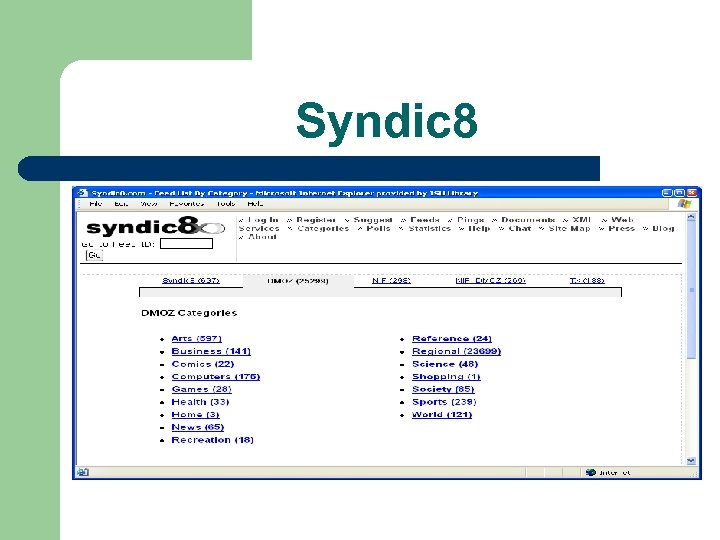Open the Recreation (18) category

[x=213, y=439]
